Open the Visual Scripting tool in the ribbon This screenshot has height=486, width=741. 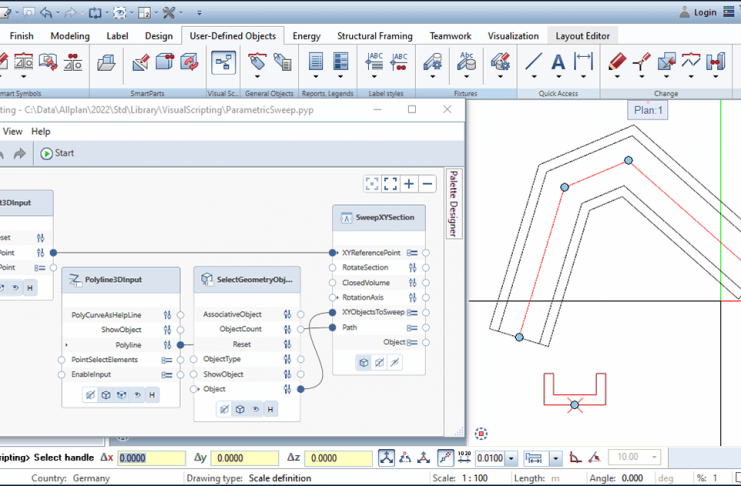click(x=223, y=64)
